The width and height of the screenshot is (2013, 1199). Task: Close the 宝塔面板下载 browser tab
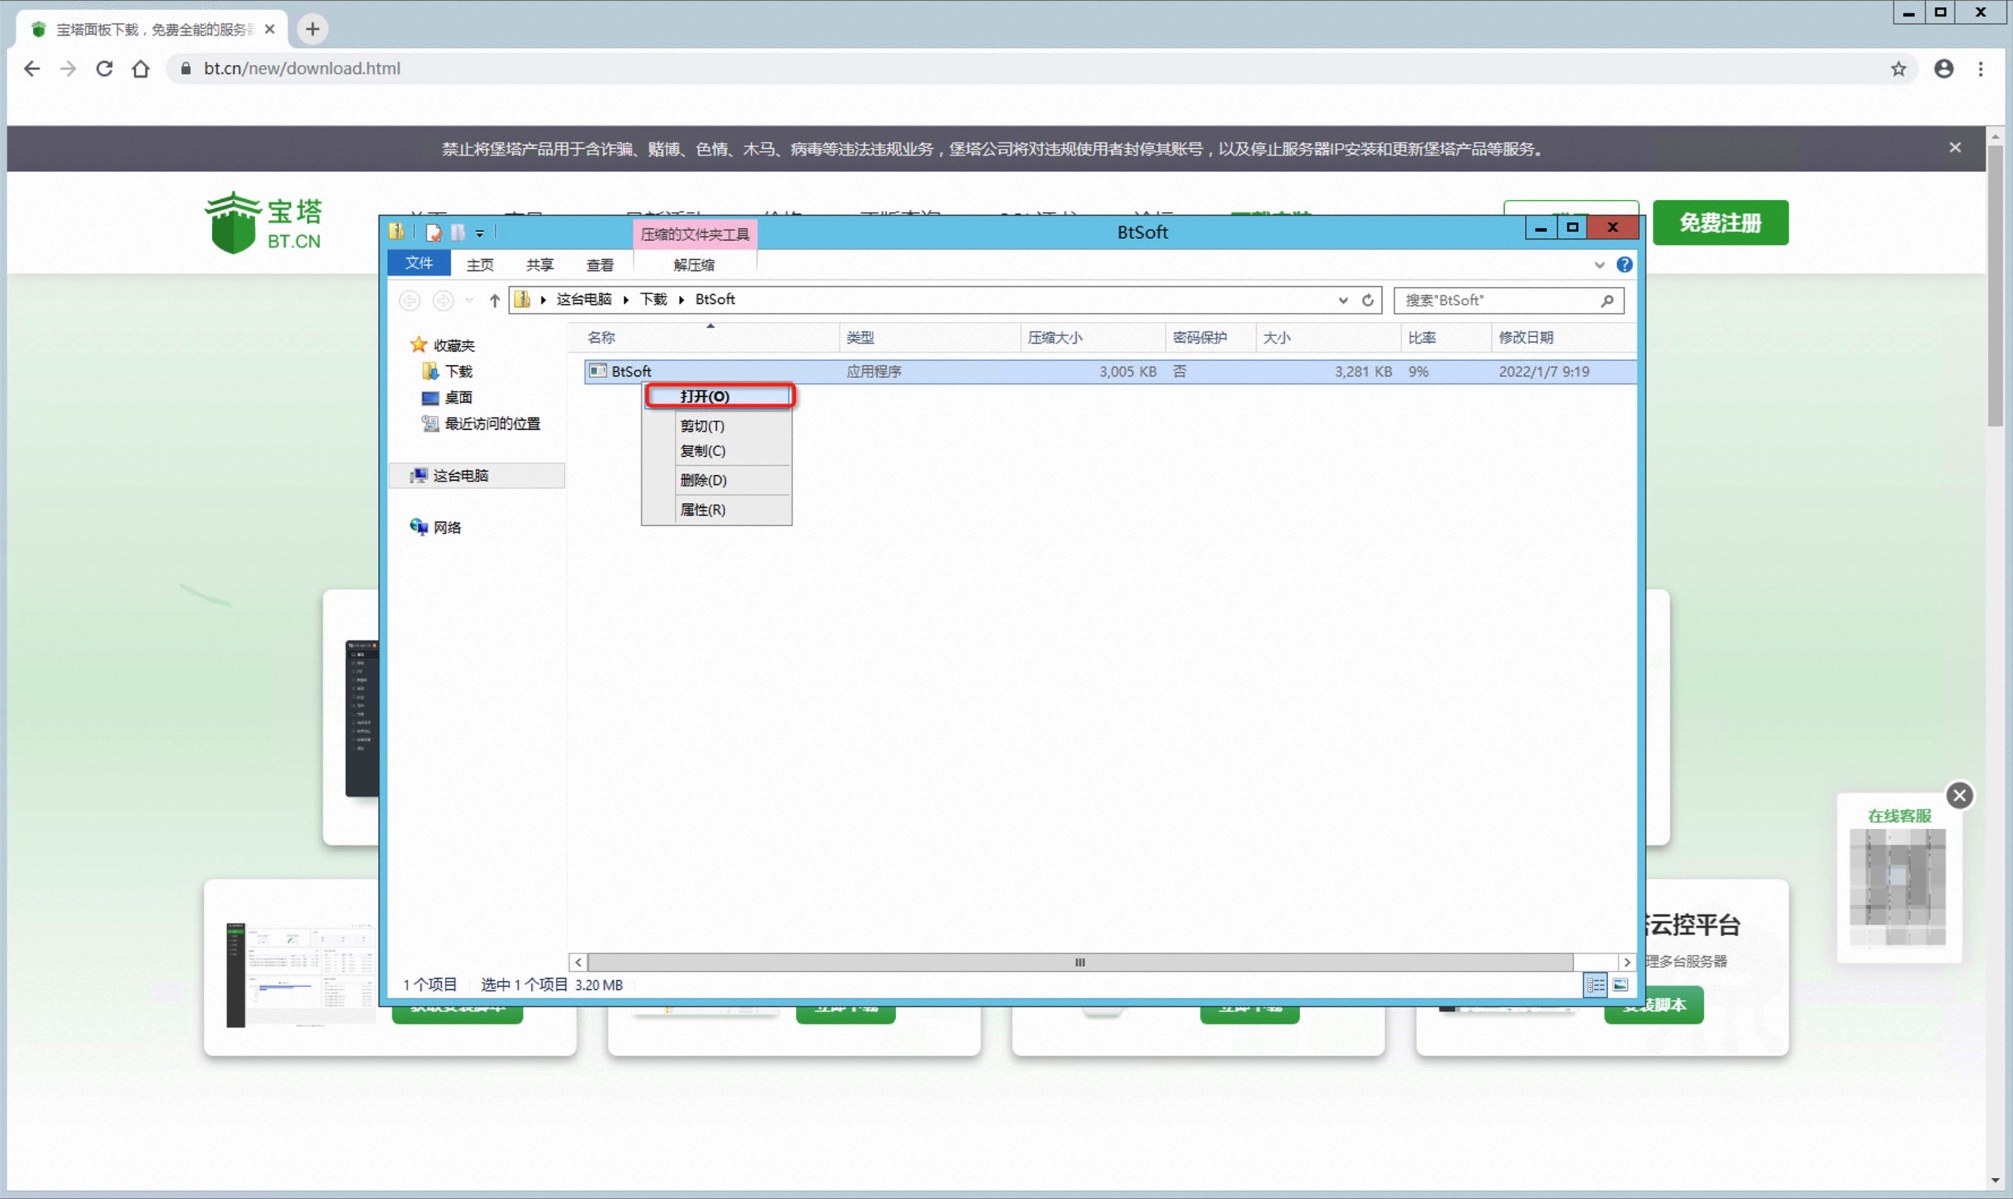point(269,29)
